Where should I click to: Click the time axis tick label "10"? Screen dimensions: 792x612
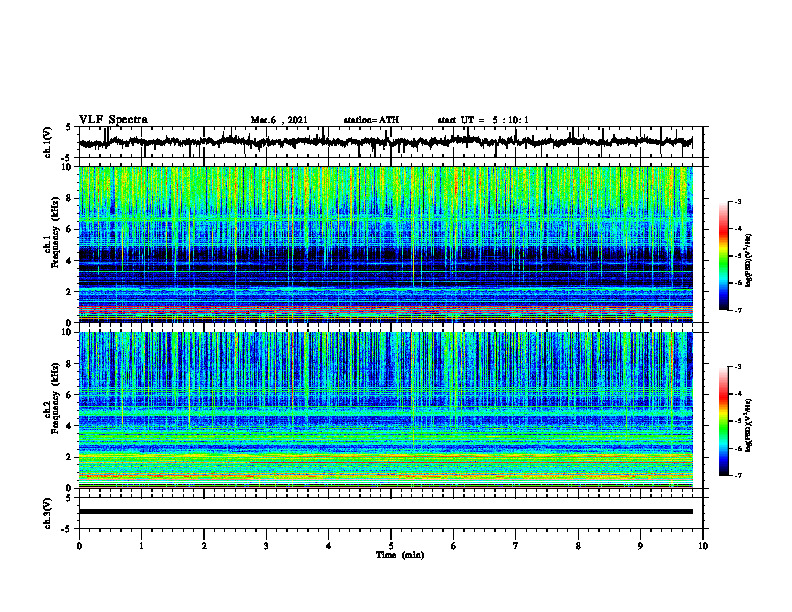tap(703, 545)
